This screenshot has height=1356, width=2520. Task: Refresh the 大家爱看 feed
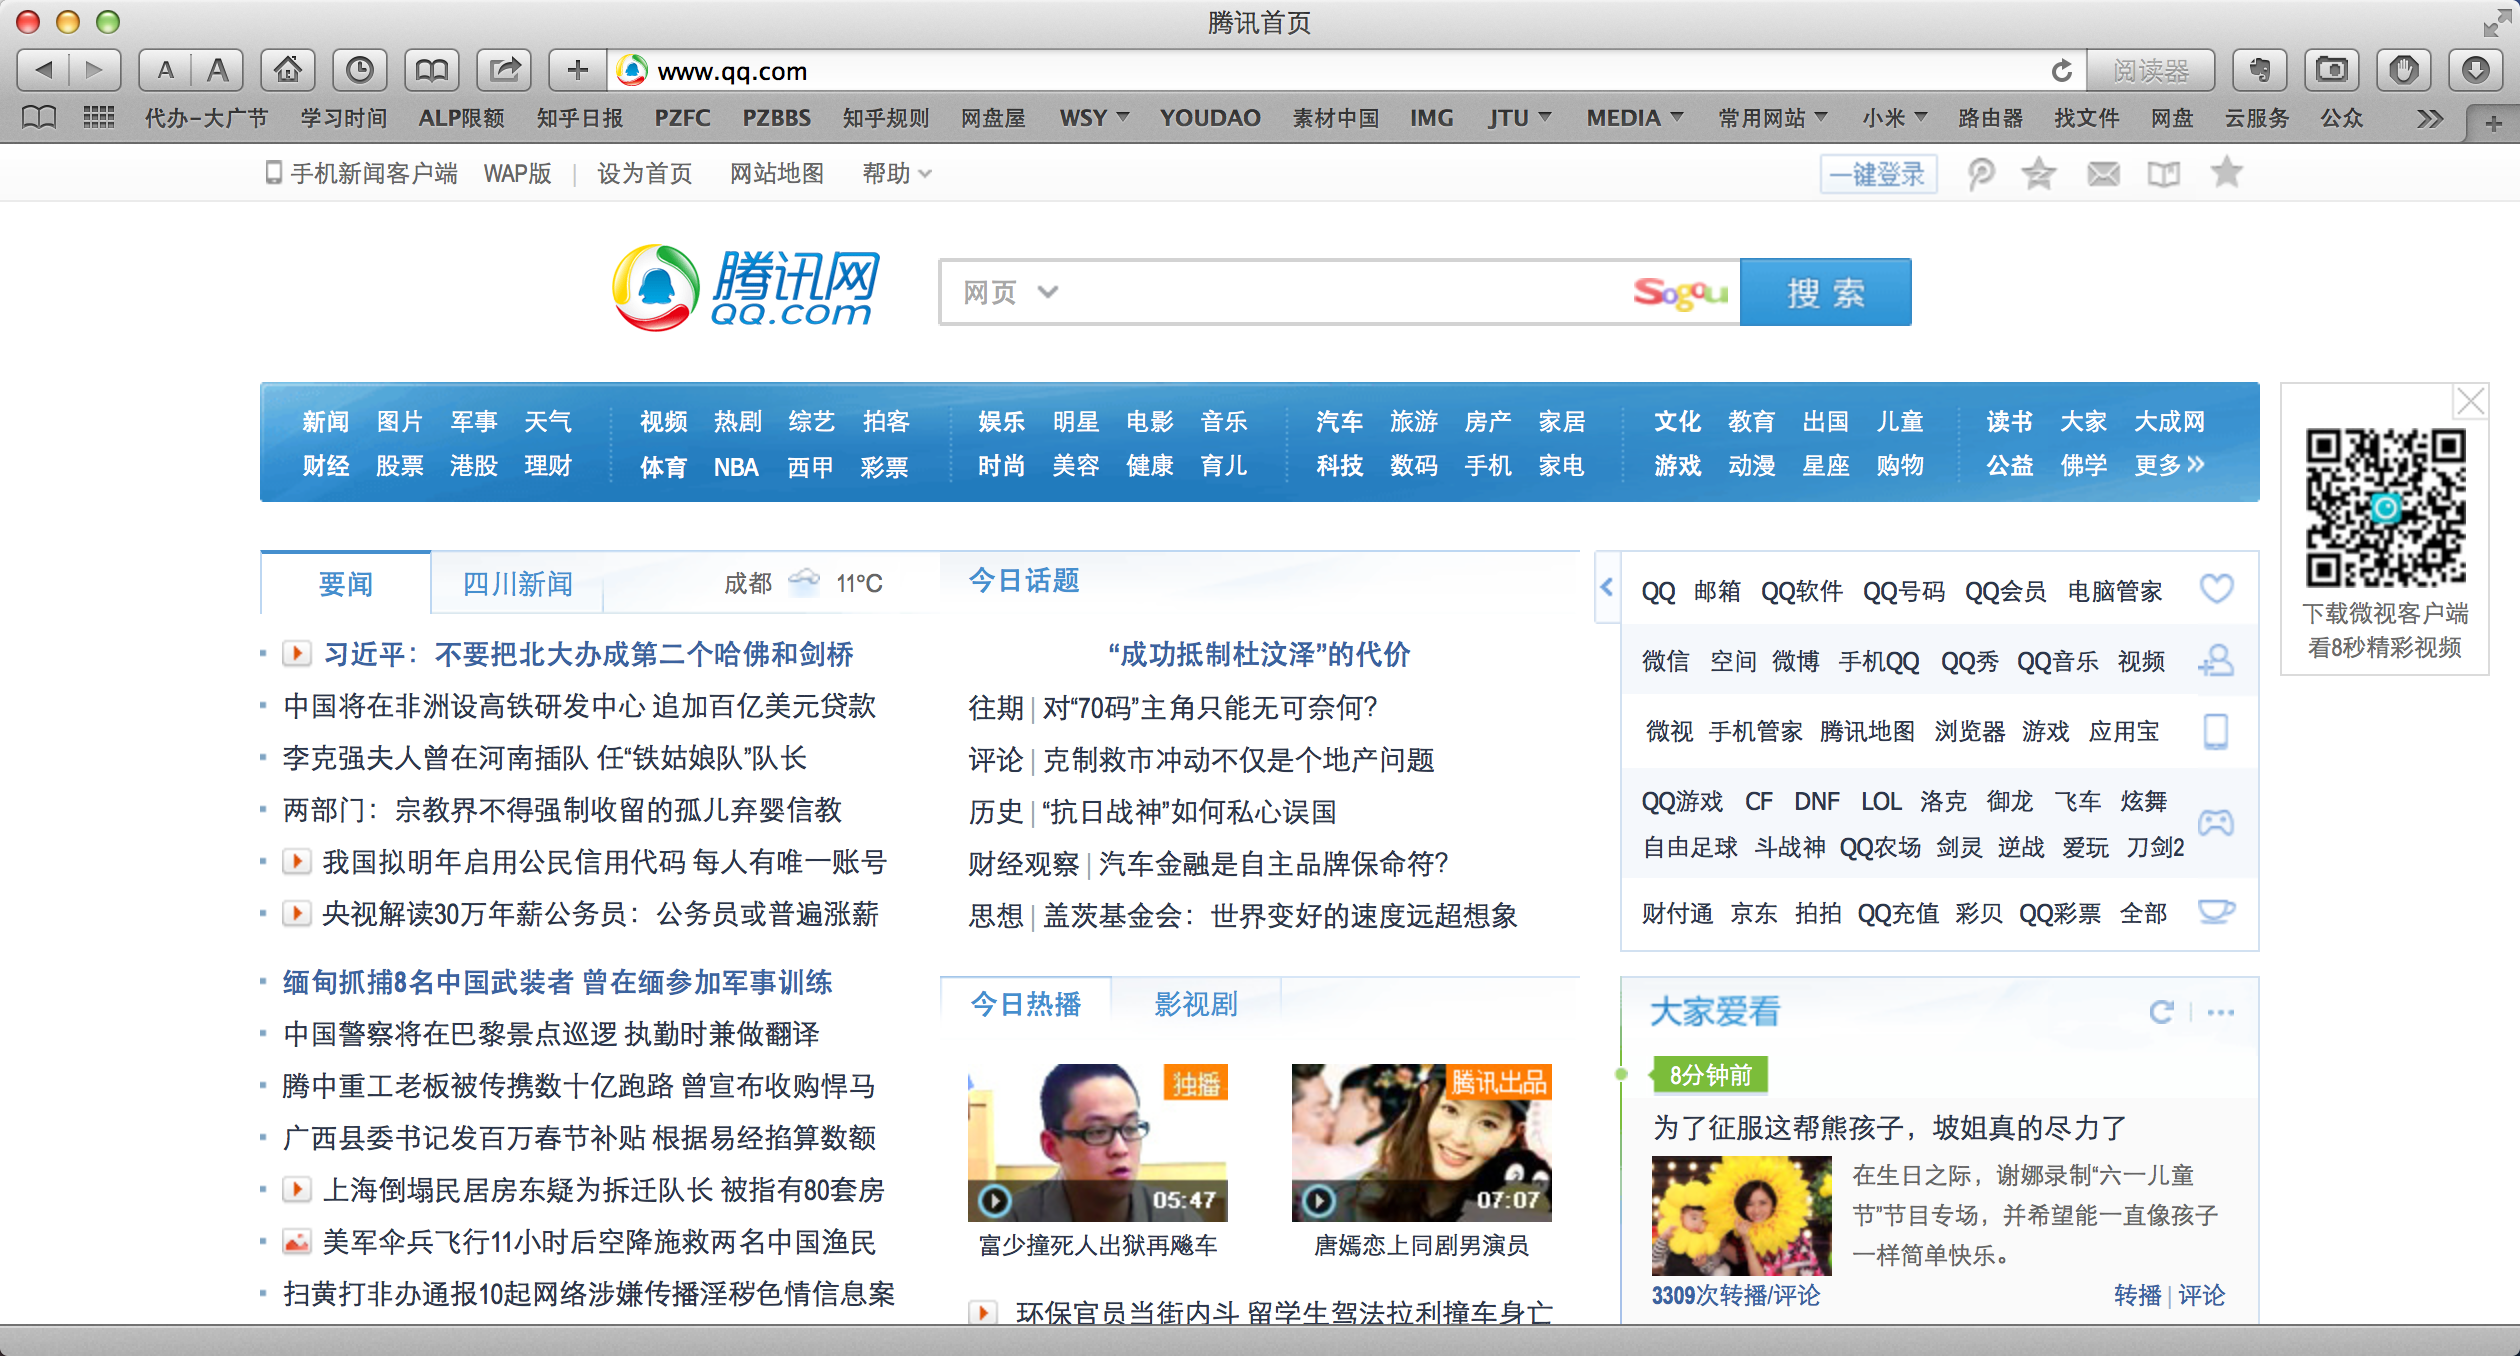point(2161,1012)
